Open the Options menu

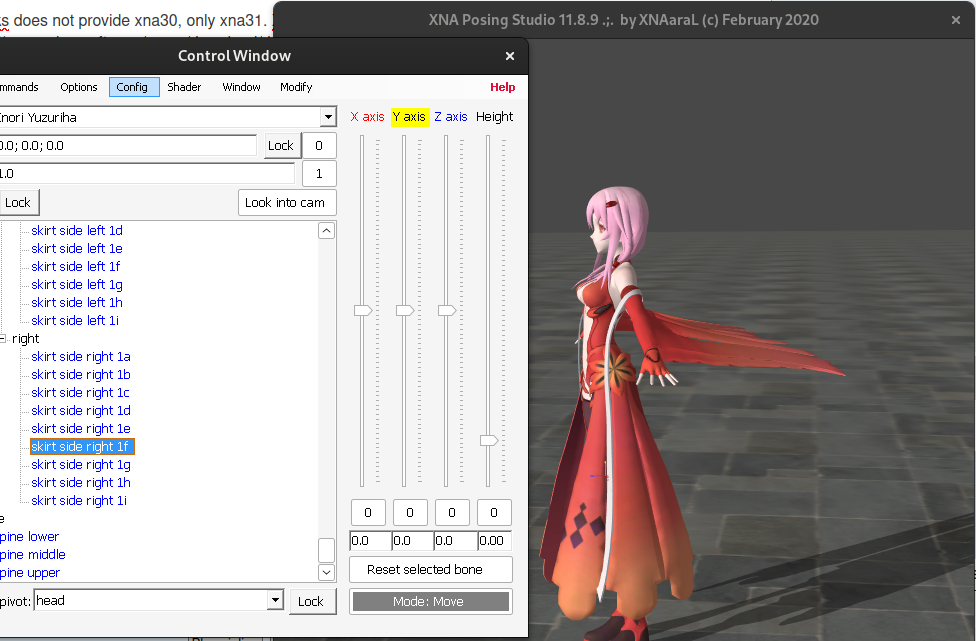click(78, 87)
